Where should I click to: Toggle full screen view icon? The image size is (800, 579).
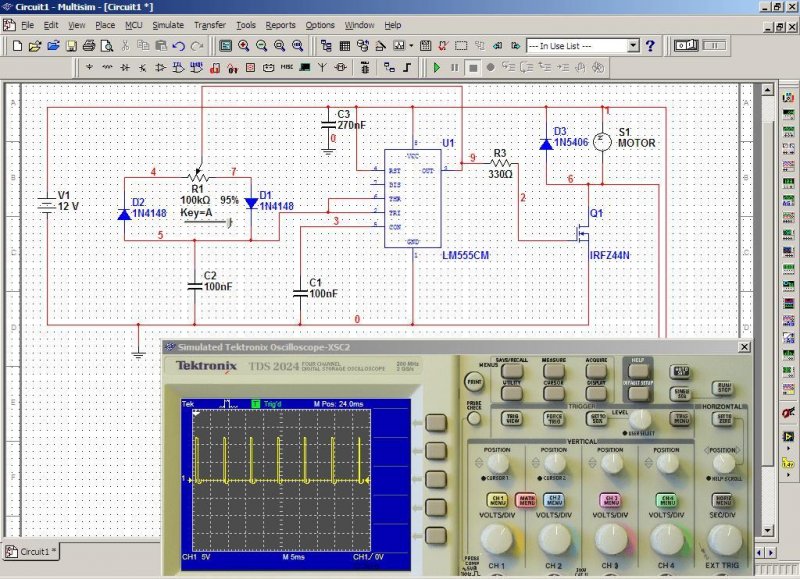226,46
